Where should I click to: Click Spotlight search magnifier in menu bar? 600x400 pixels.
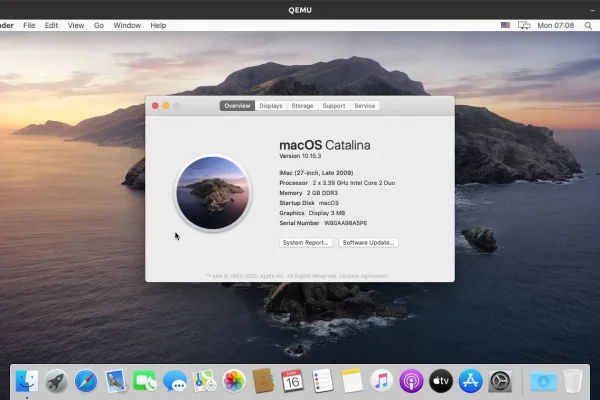pyautogui.click(x=588, y=25)
